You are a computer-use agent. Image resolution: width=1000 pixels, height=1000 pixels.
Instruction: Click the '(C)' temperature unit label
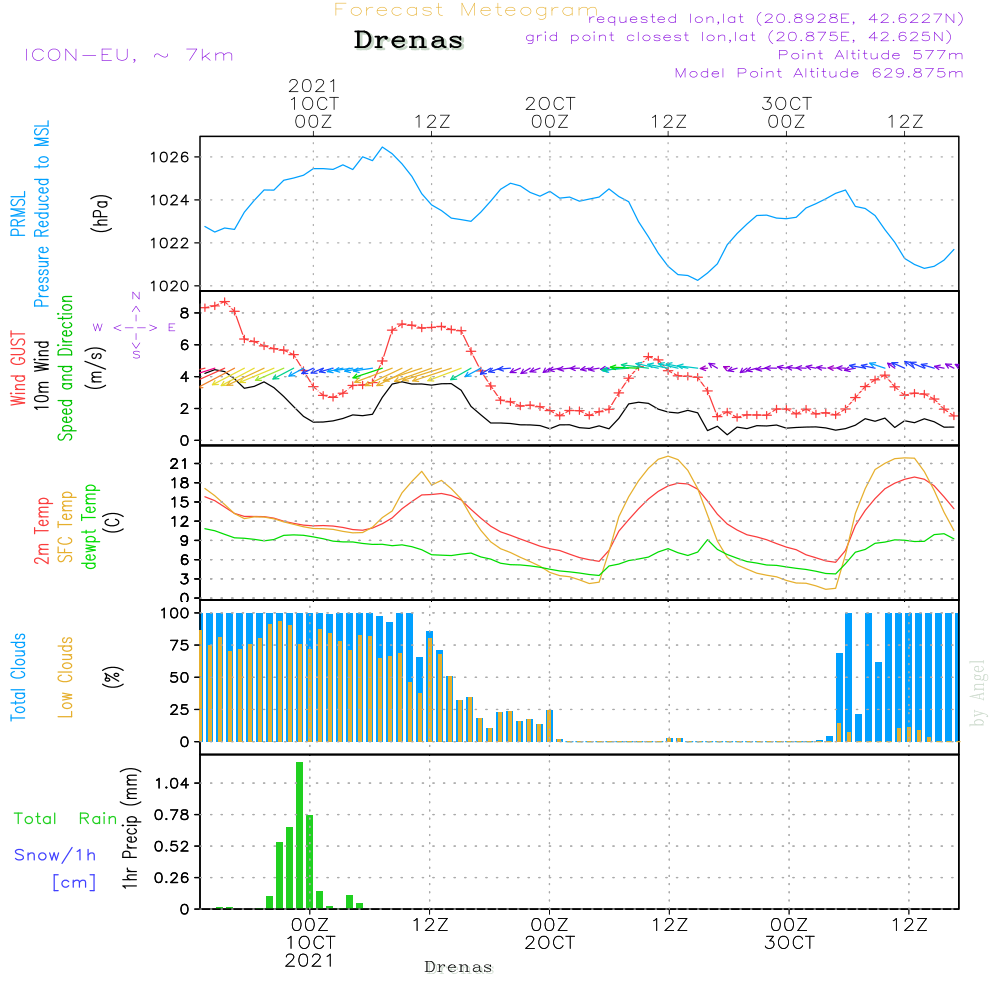click(x=114, y=523)
